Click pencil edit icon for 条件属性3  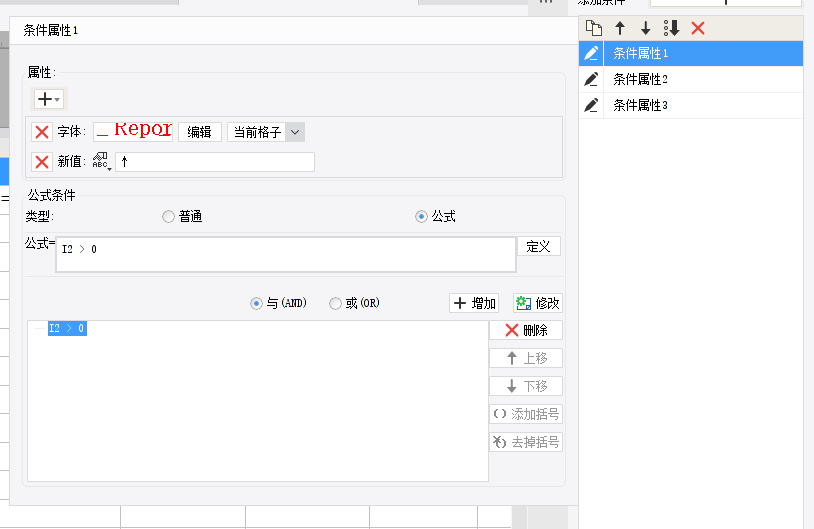[591, 105]
